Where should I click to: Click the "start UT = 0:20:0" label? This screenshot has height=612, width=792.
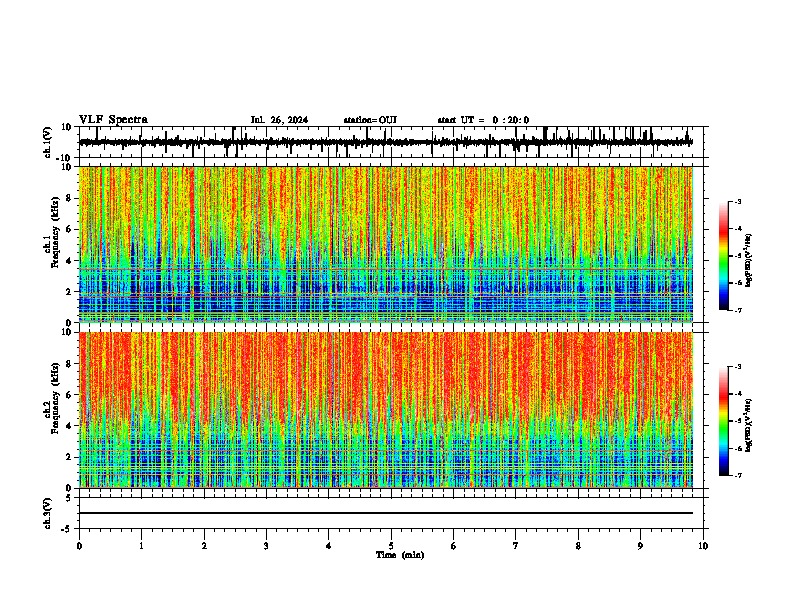483,120
